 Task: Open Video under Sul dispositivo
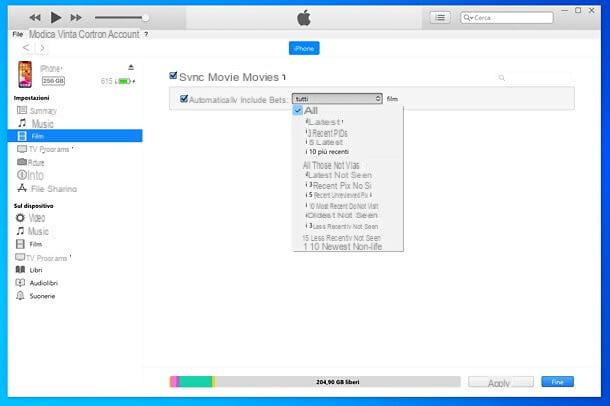click(30, 218)
